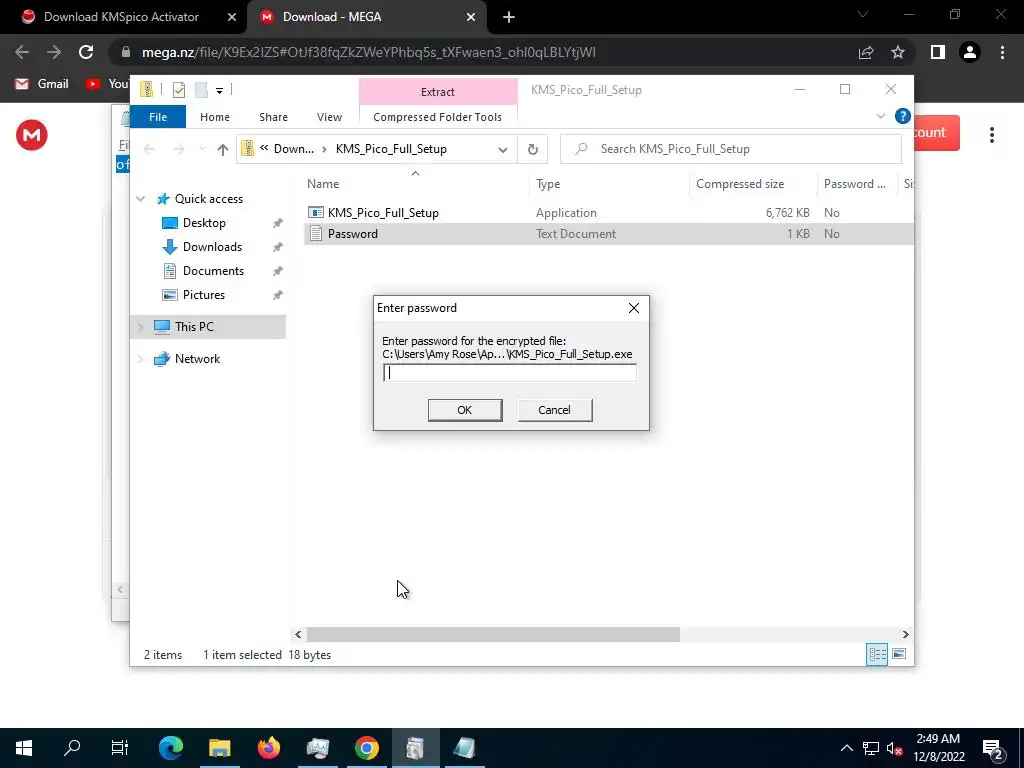Expand the Network tree node

[x=140, y=359]
